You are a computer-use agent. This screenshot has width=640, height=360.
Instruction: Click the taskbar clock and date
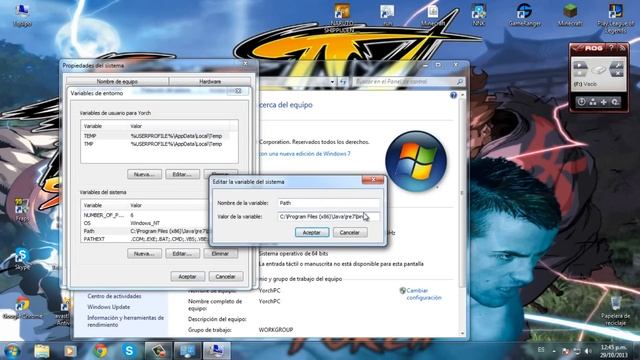pos(614,351)
